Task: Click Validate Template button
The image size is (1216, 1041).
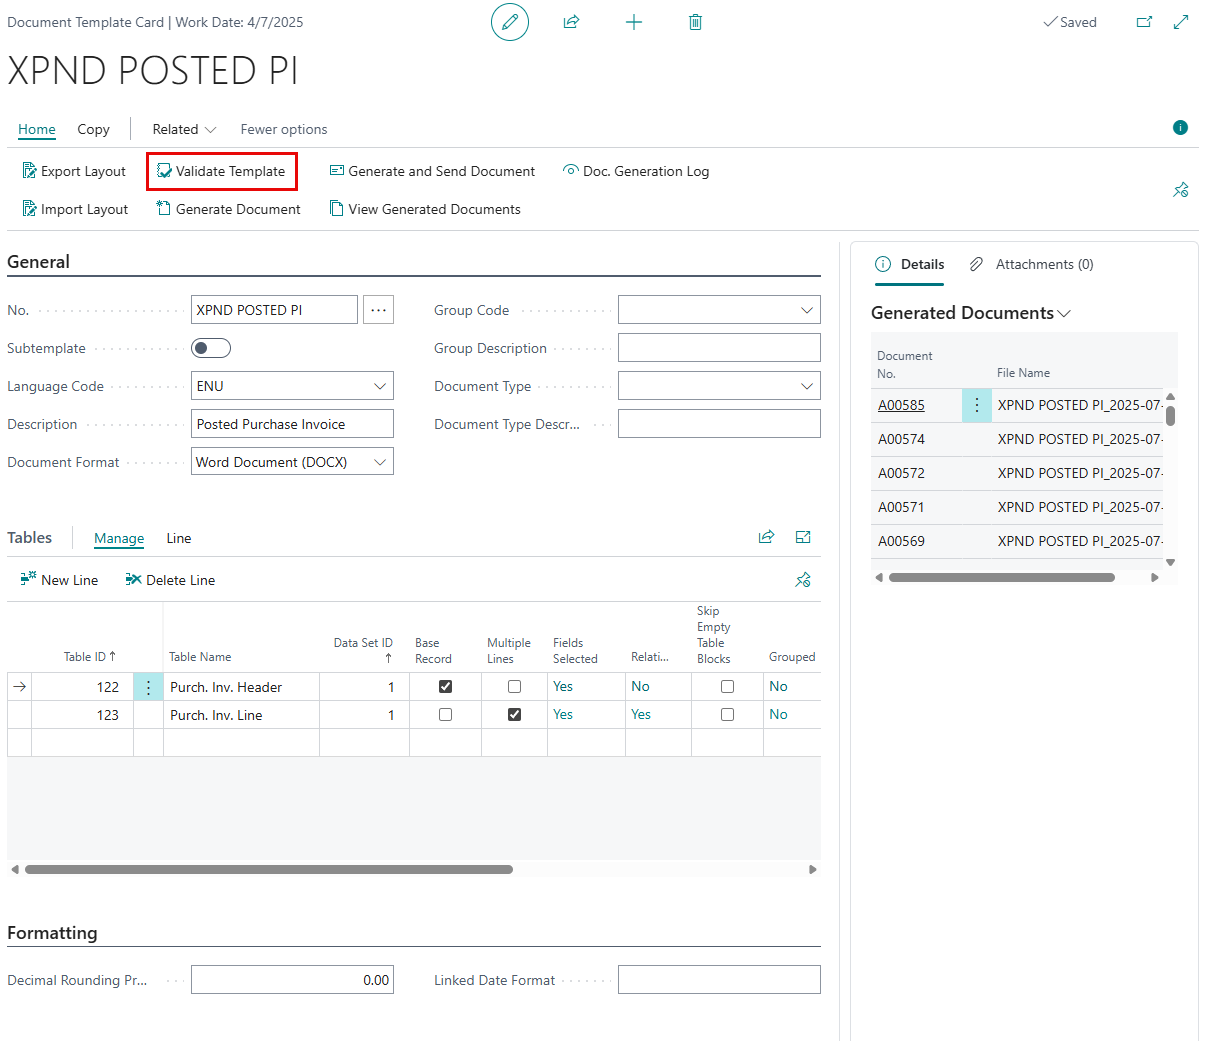Action: pyautogui.click(x=222, y=171)
